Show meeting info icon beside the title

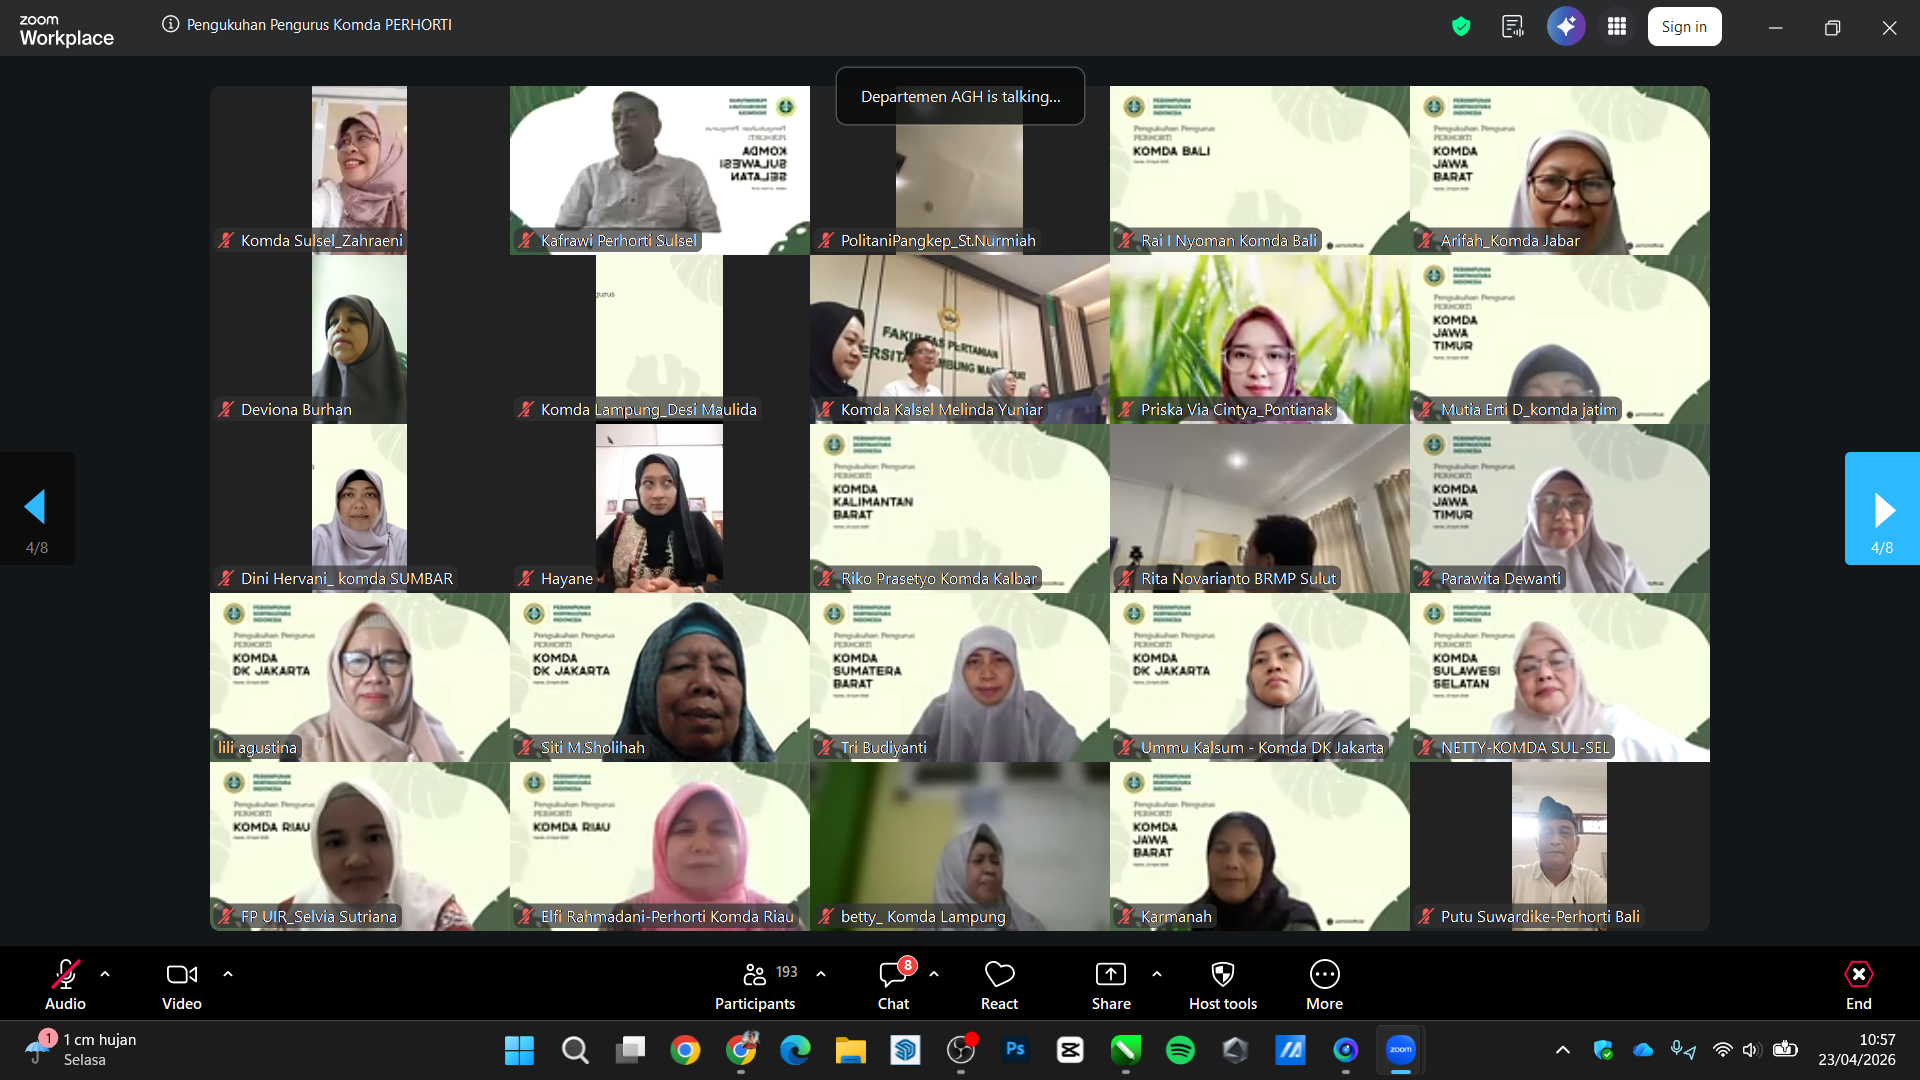click(170, 24)
